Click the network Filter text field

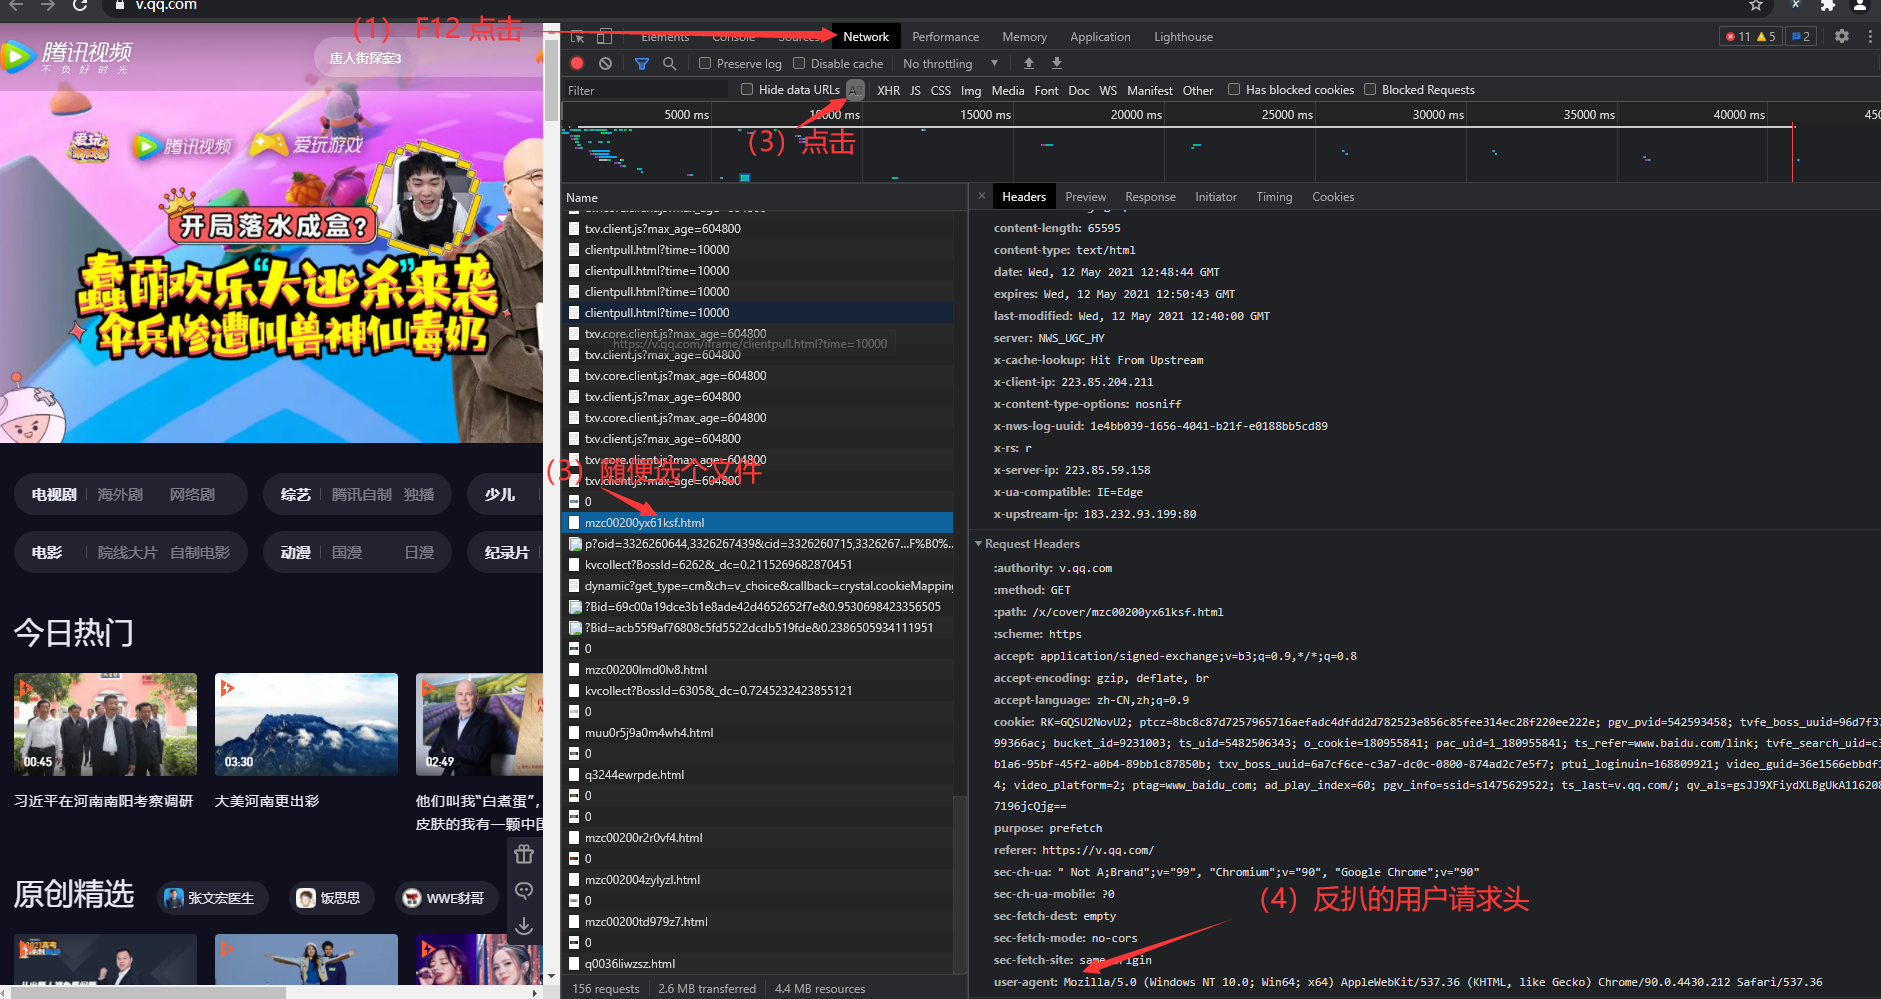point(648,90)
